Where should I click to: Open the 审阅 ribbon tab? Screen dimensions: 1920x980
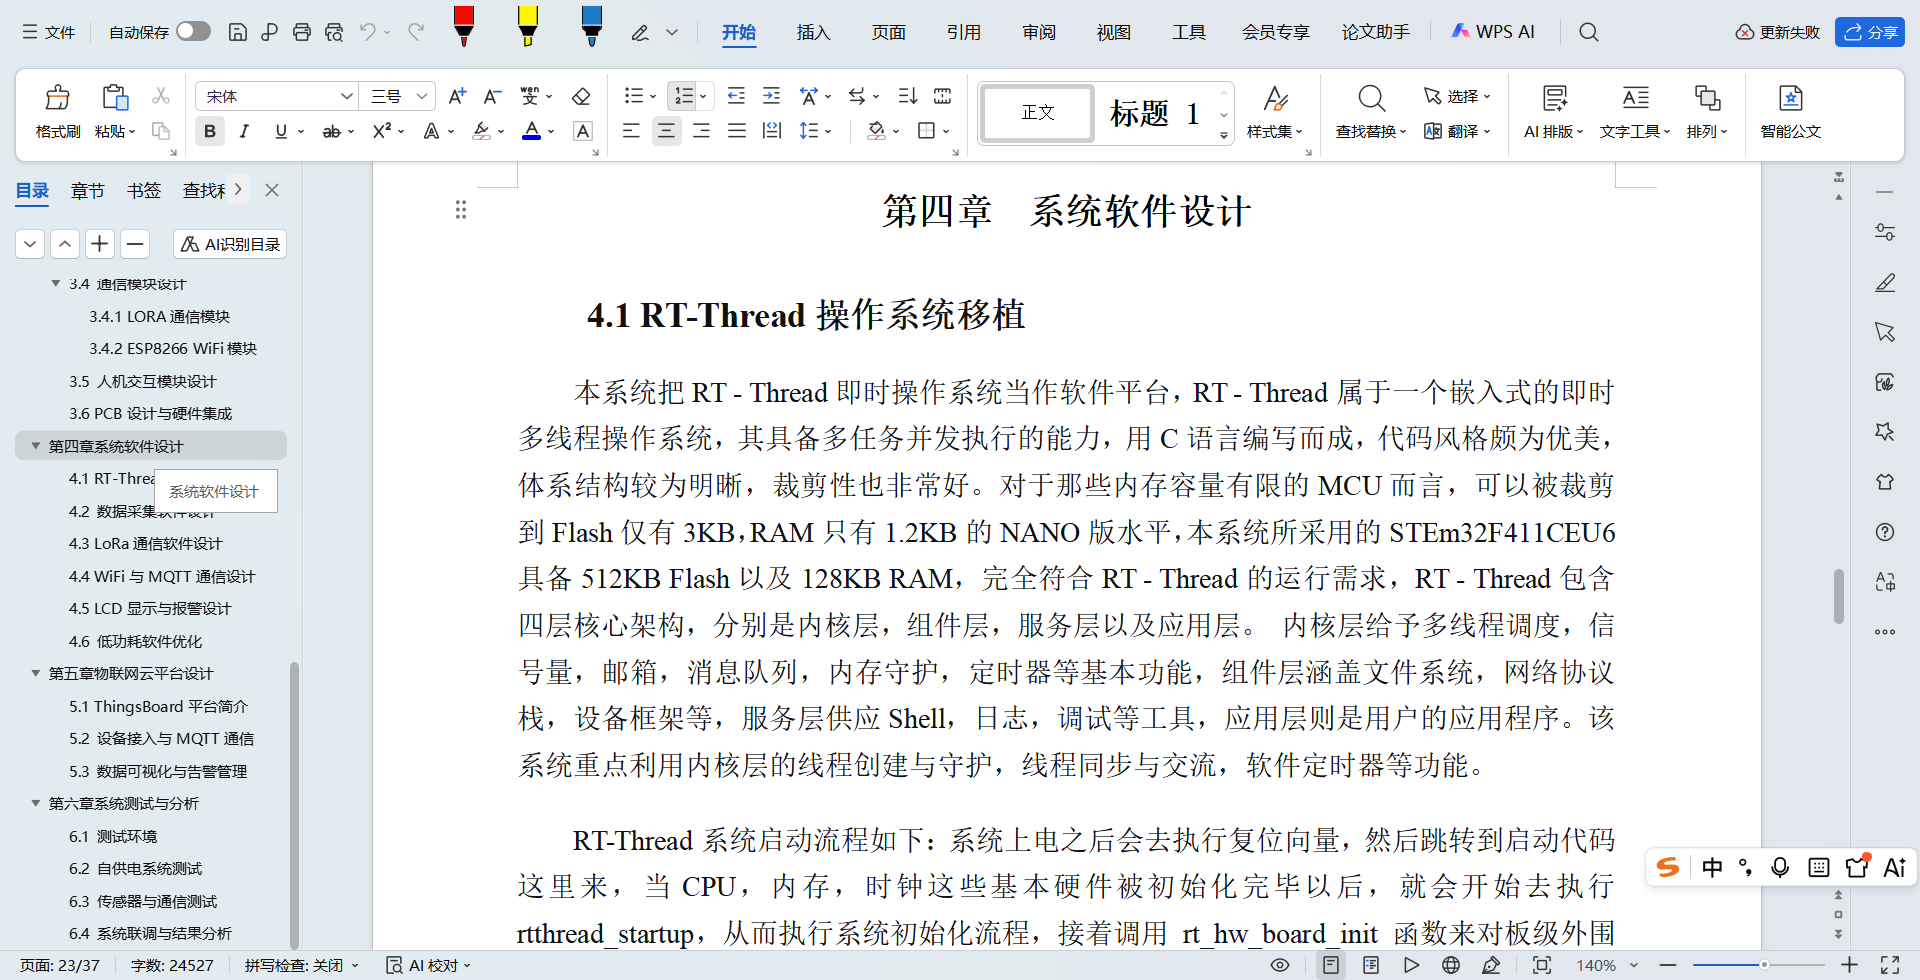(1039, 32)
